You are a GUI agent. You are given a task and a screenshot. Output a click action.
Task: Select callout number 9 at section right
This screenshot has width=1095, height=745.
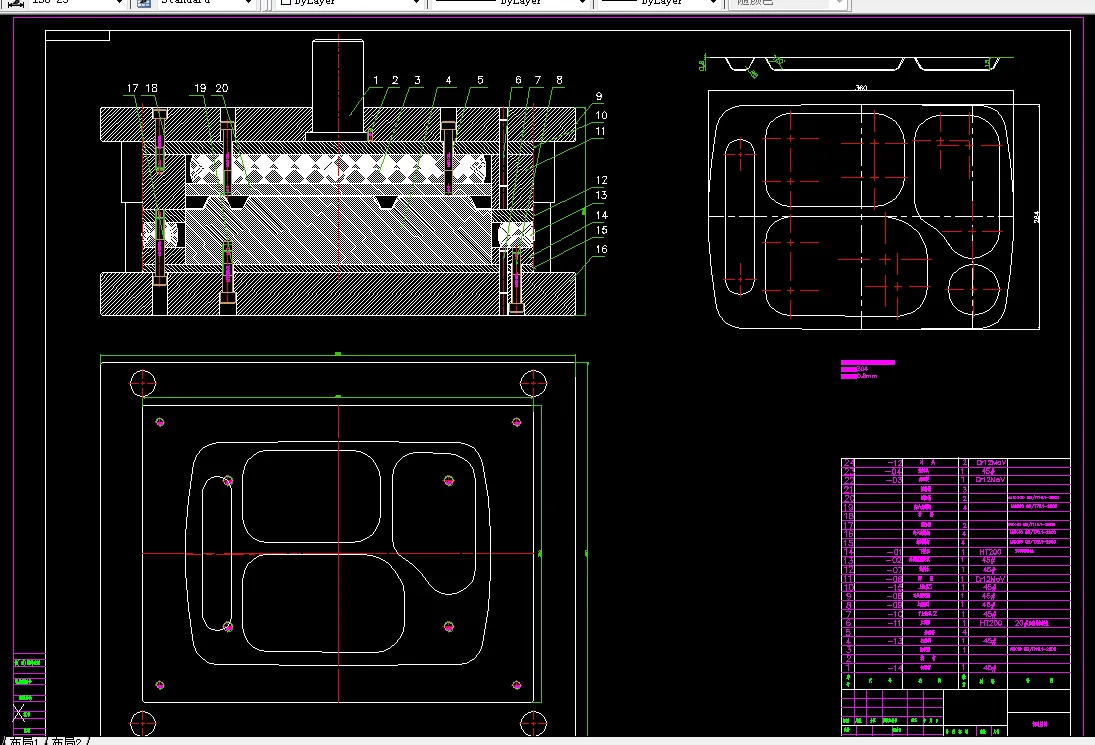click(x=599, y=96)
